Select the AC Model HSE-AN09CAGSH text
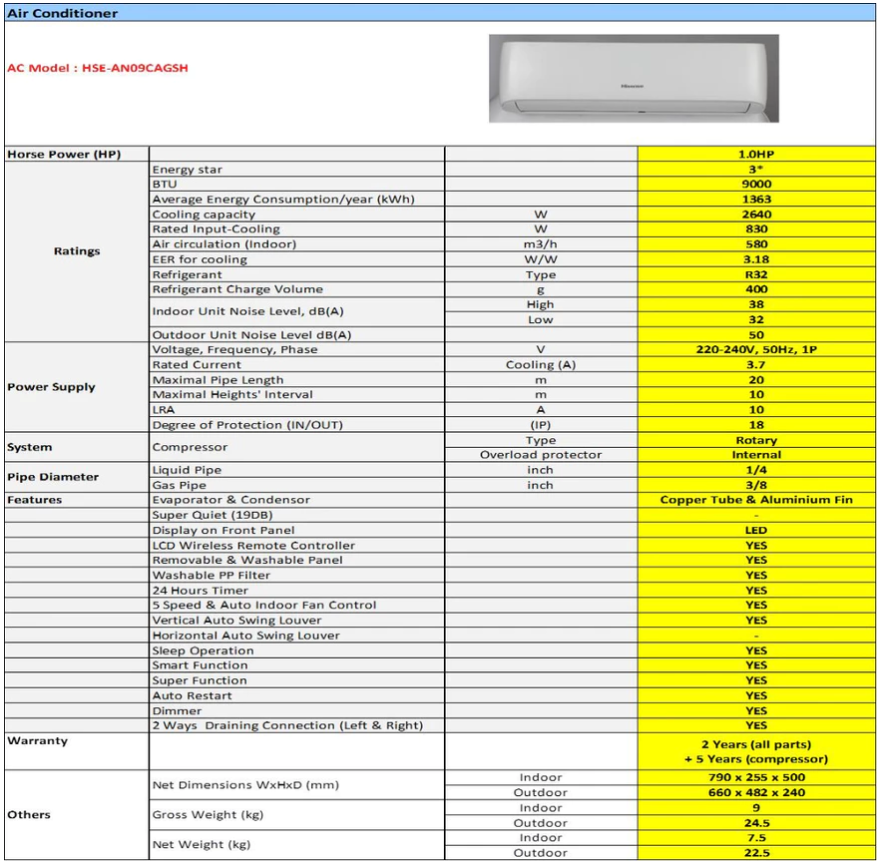Viewport: 880px width, 867px height. tap(98, 68)
